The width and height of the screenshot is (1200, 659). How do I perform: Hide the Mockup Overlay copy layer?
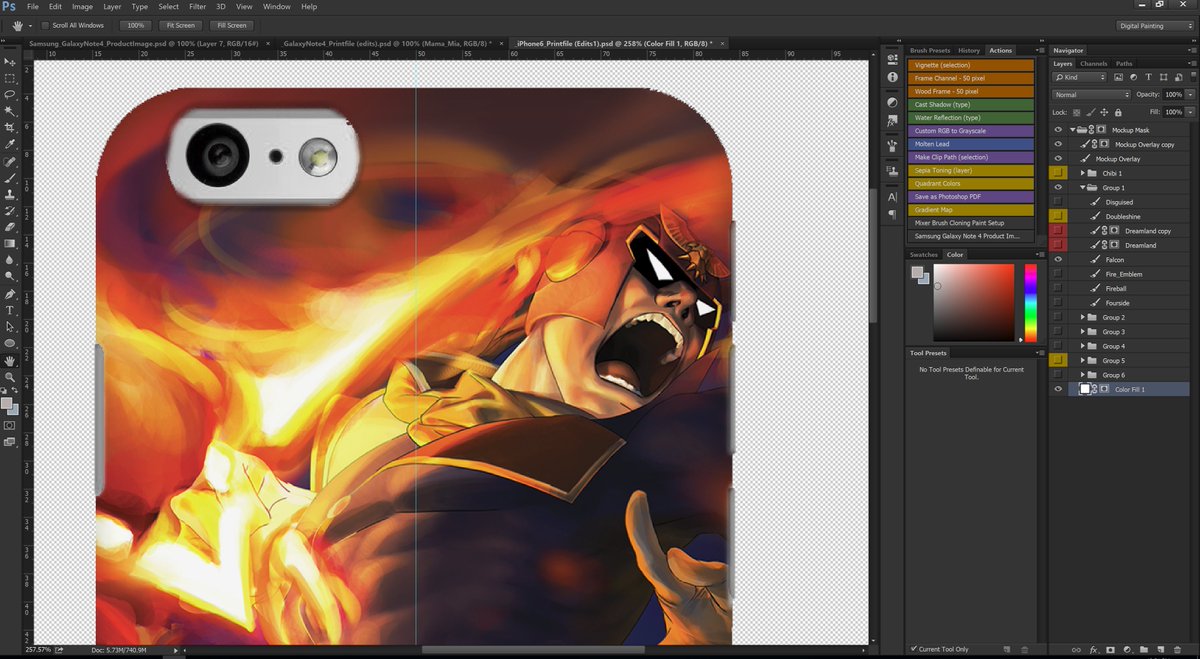click(x=1058, y=144)
